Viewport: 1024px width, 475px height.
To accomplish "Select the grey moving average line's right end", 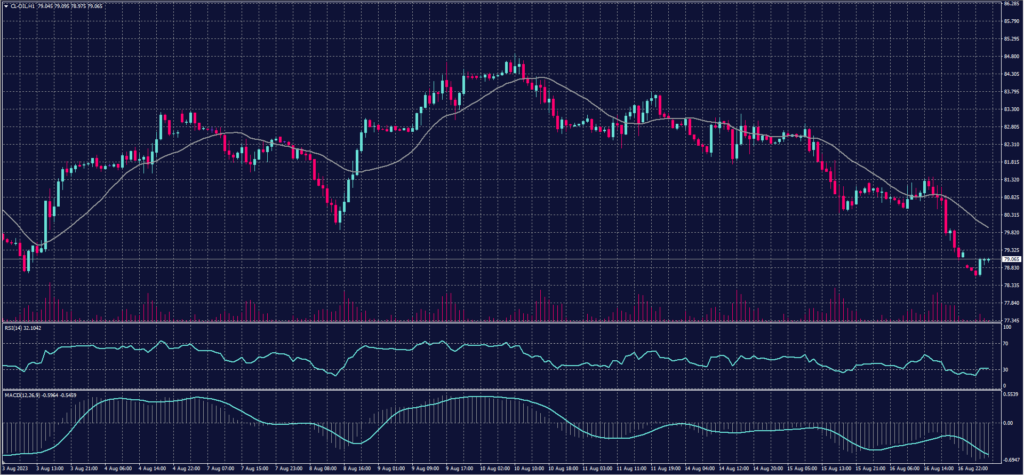I will 988,228.
